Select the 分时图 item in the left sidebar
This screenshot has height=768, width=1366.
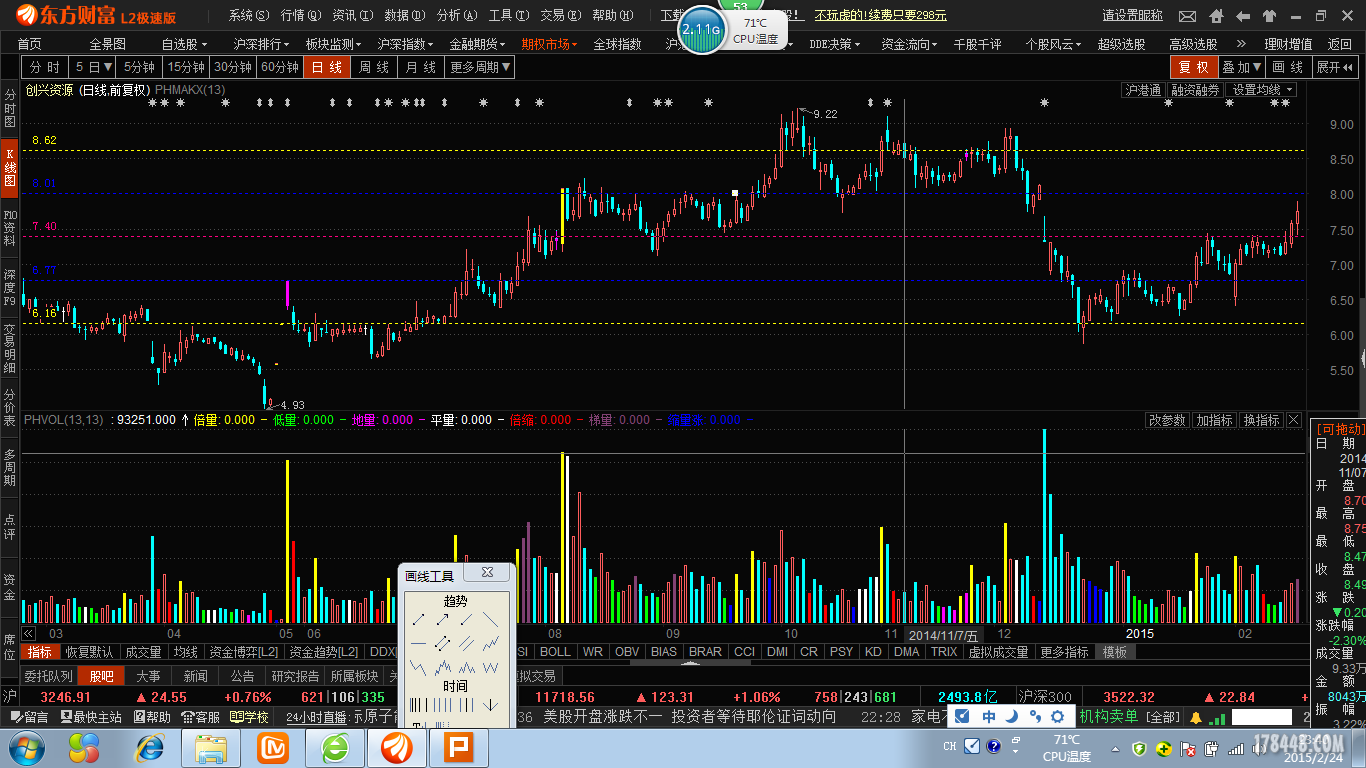tap(9, 108)
